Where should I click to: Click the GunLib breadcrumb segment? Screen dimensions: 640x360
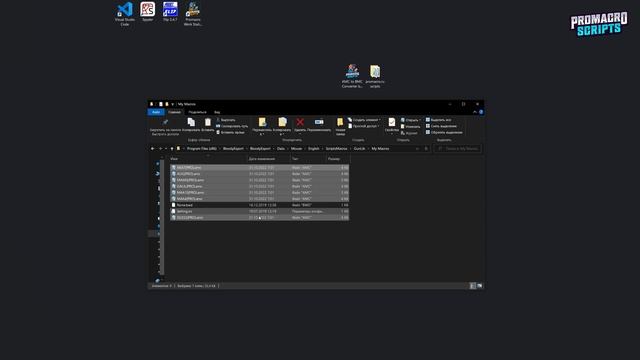click(360, 149)
